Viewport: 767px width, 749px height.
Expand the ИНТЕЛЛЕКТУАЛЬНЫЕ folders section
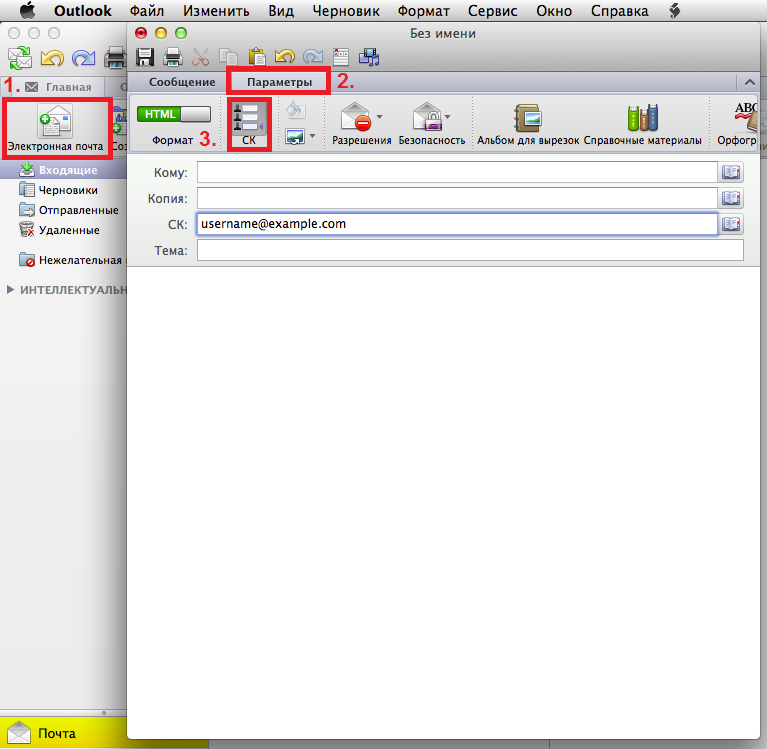[x=10, y=290]
